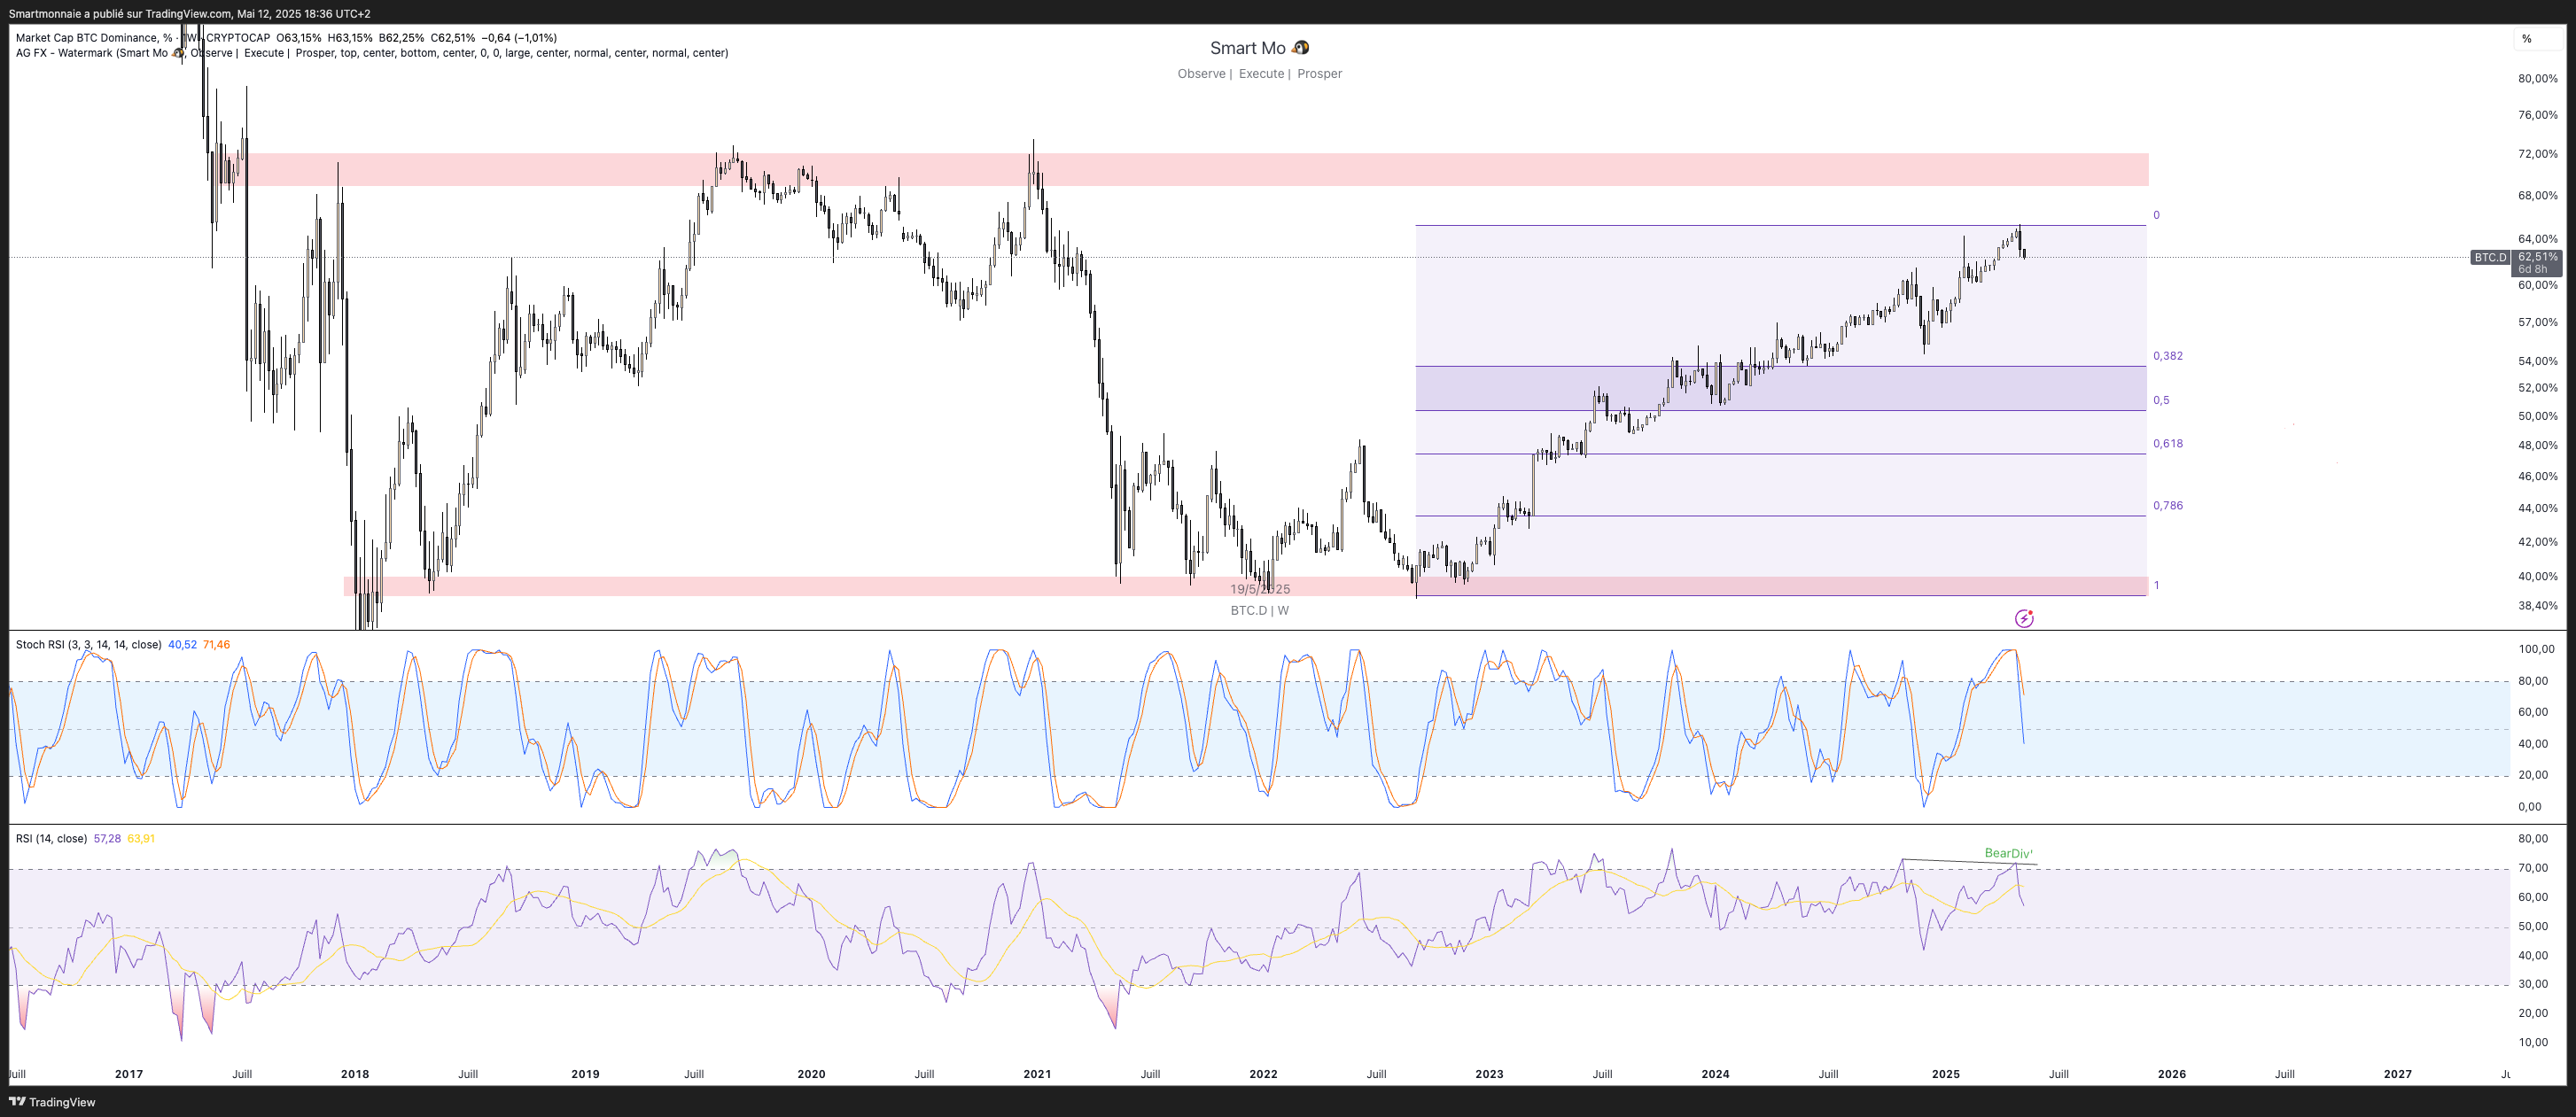
Task: Click the 0,618 Fibonacci level label
Action: pos(2167,444)
